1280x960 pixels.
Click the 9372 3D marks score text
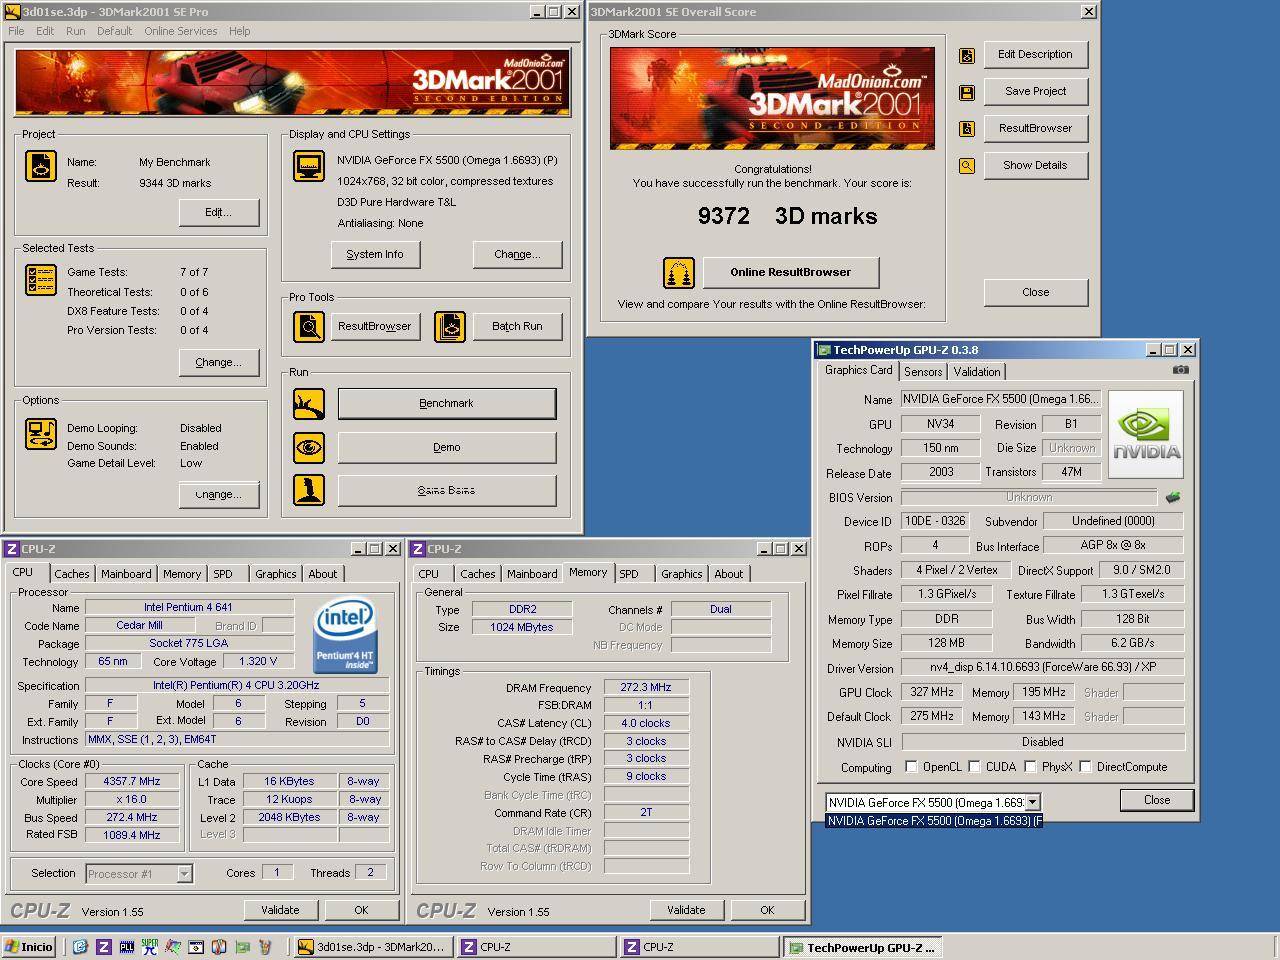point(787,216)
